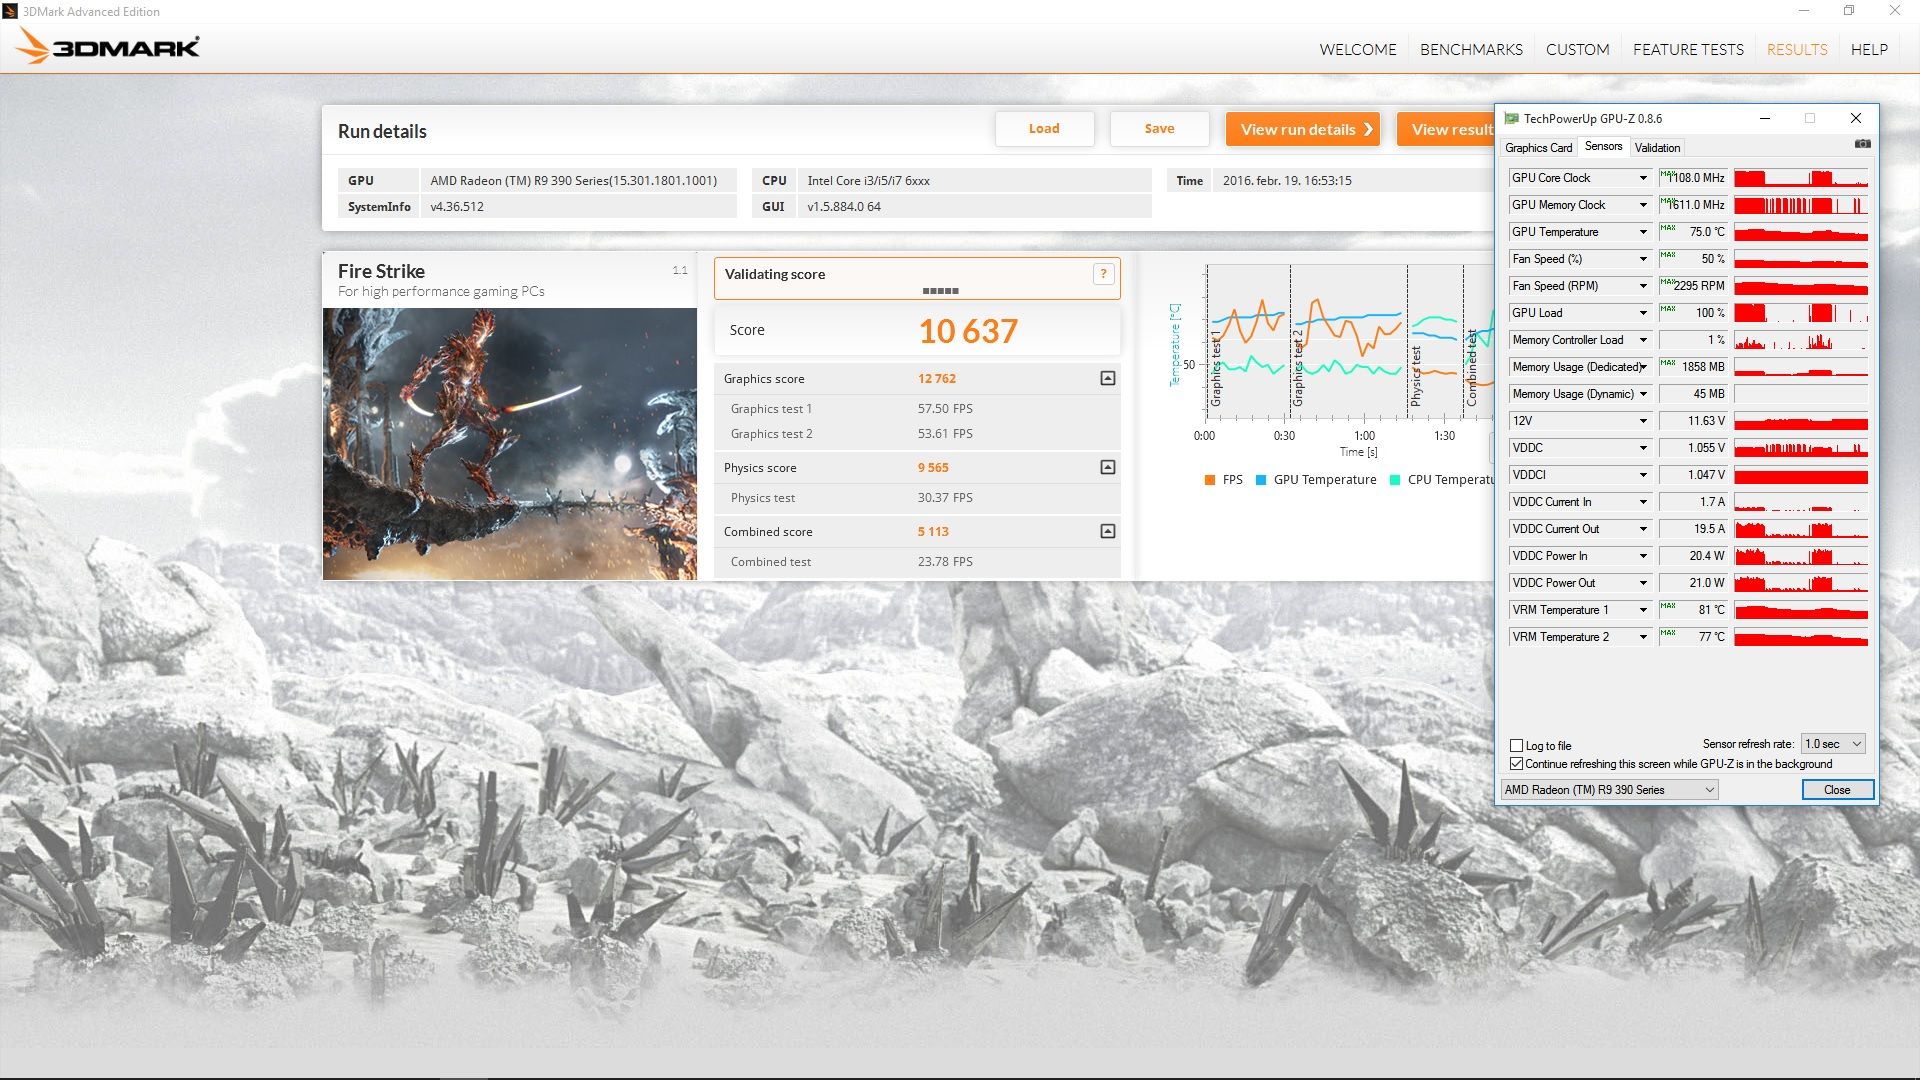
Task: Click the GPU-Z Close button
Action: point(1837,790)
